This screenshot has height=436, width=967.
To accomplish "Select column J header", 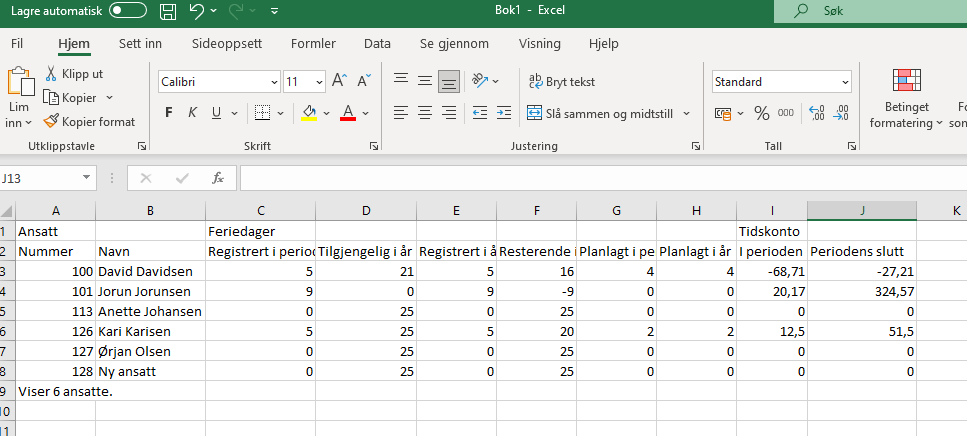I will tap(862, 211).
